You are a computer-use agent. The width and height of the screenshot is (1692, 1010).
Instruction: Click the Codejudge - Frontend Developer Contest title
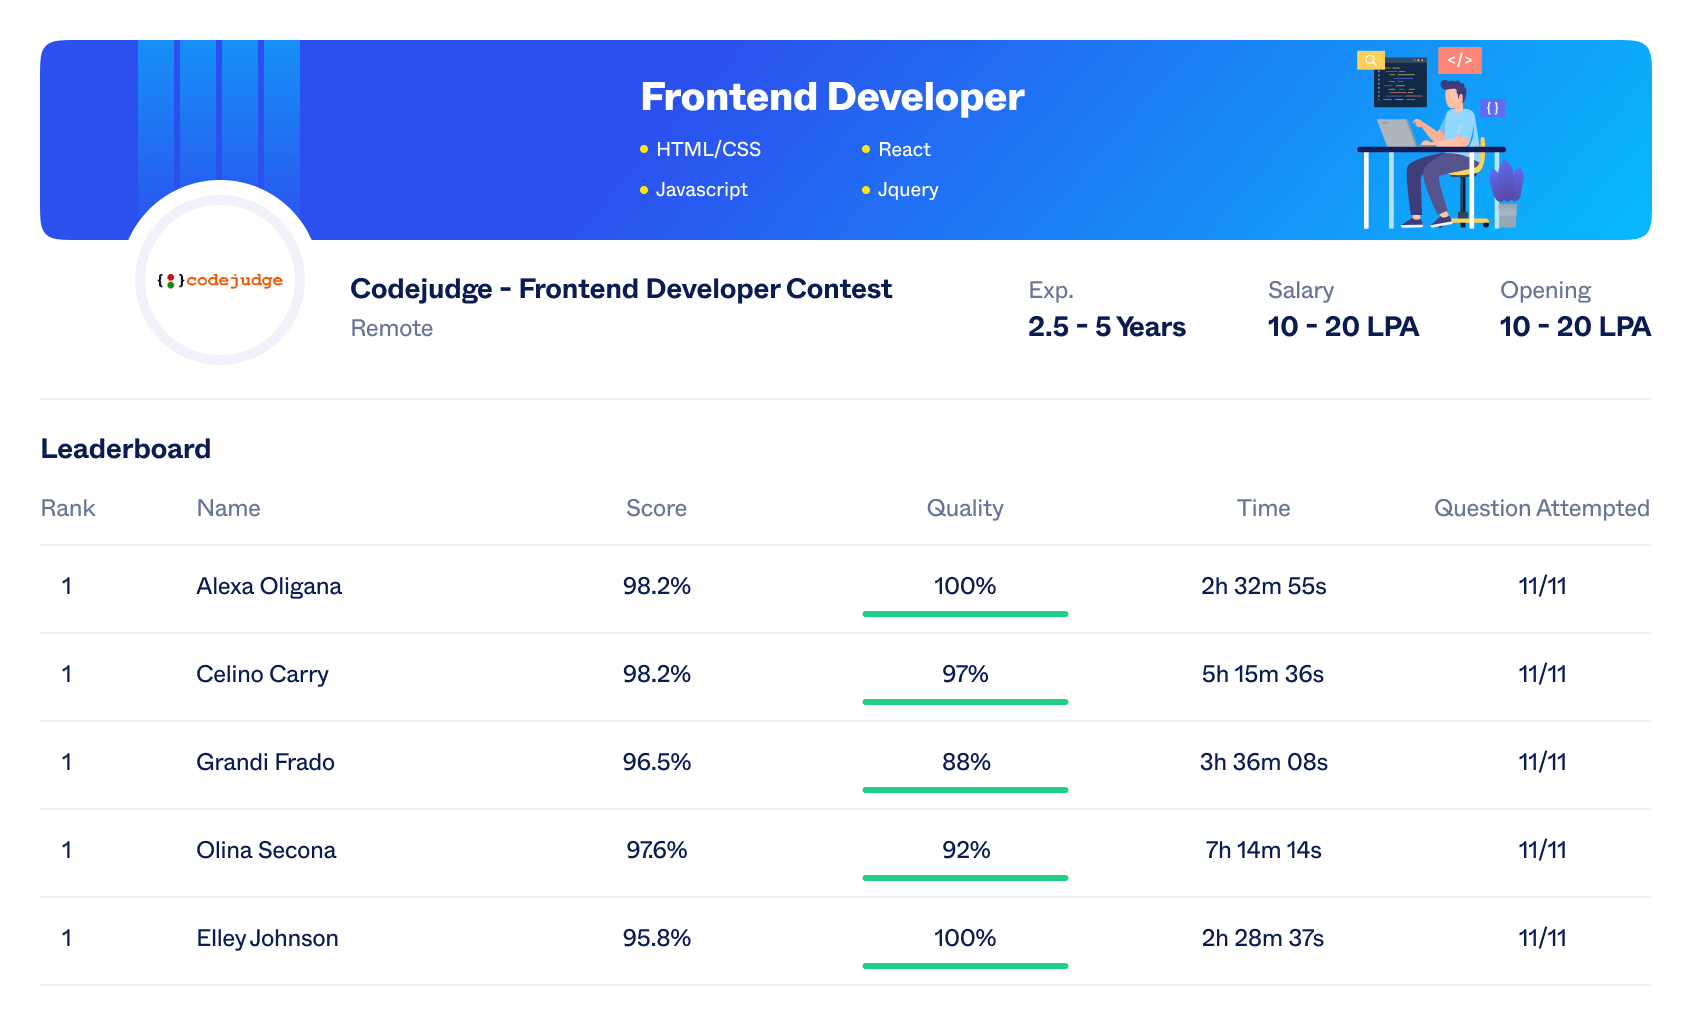coord(621,289)
